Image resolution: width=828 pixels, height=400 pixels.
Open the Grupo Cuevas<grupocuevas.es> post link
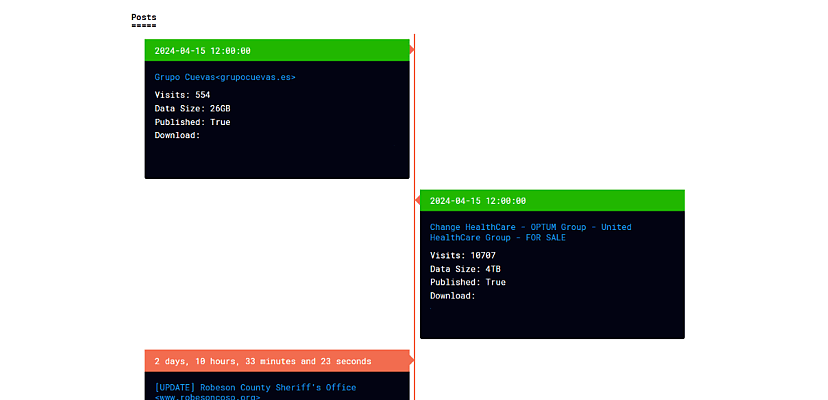click(x=225, y=77)
